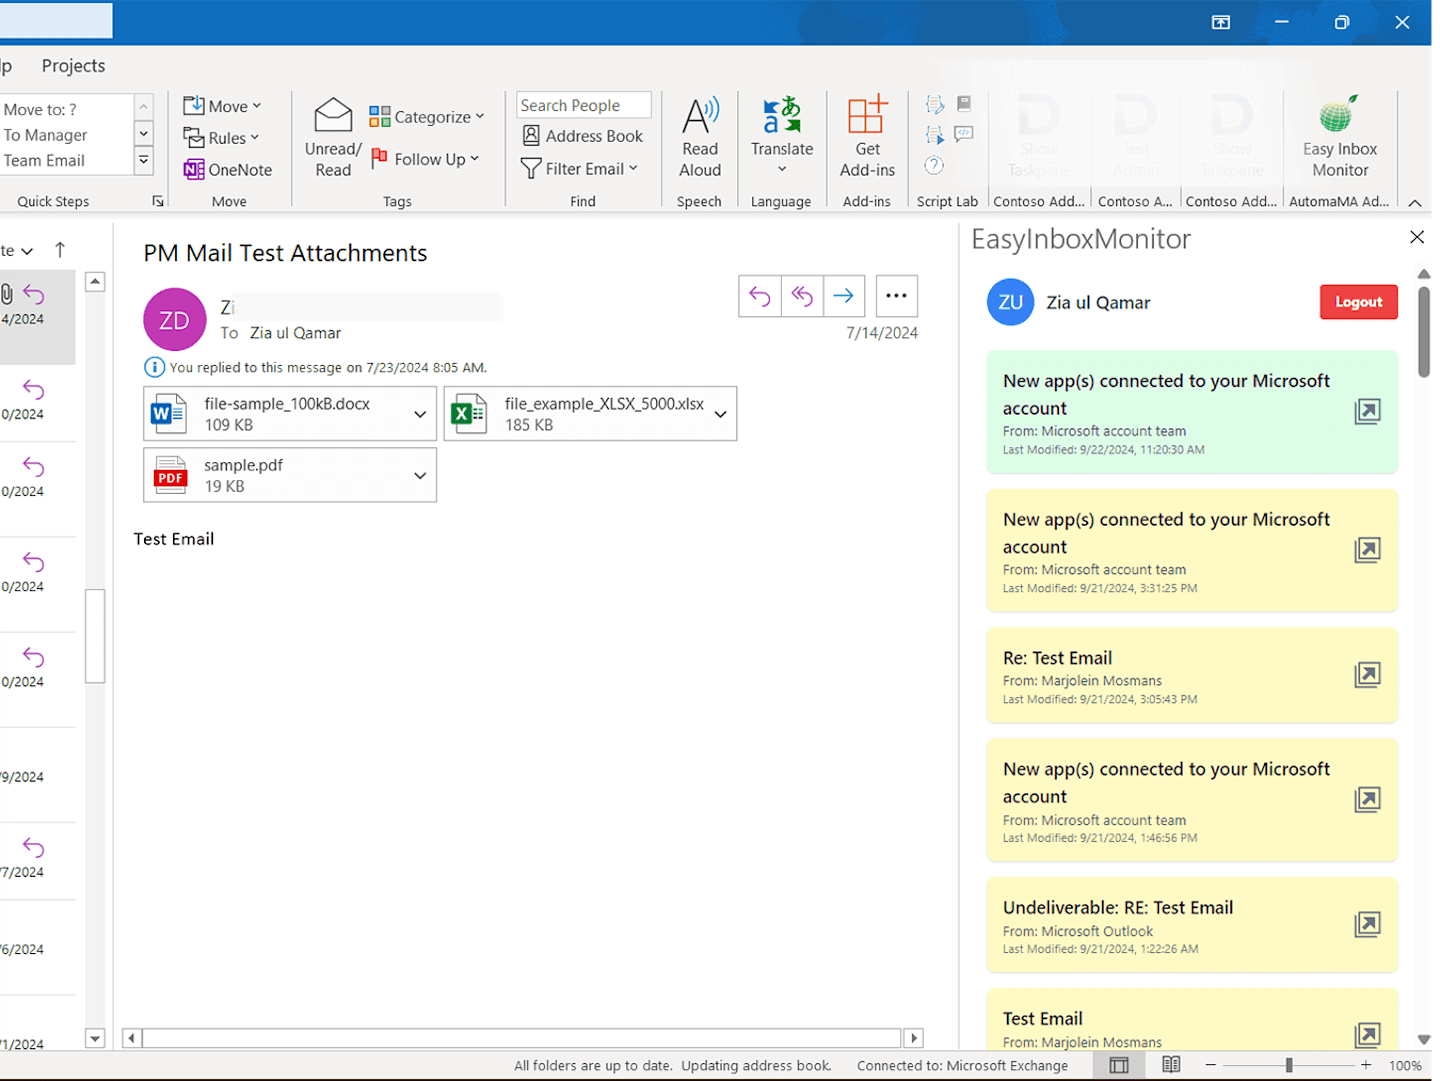Expand the Quick Steps gallery
Screen dimensions: 1440x1081
pos(144,160)
